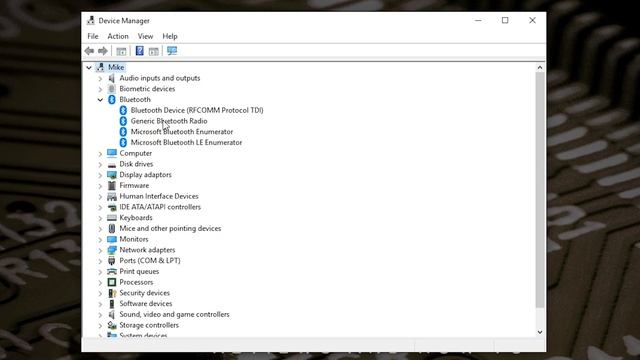This screenshot has width=640, height=360.
Task: Click the Forward arrow toolbar icon
Action: [103, 51]
